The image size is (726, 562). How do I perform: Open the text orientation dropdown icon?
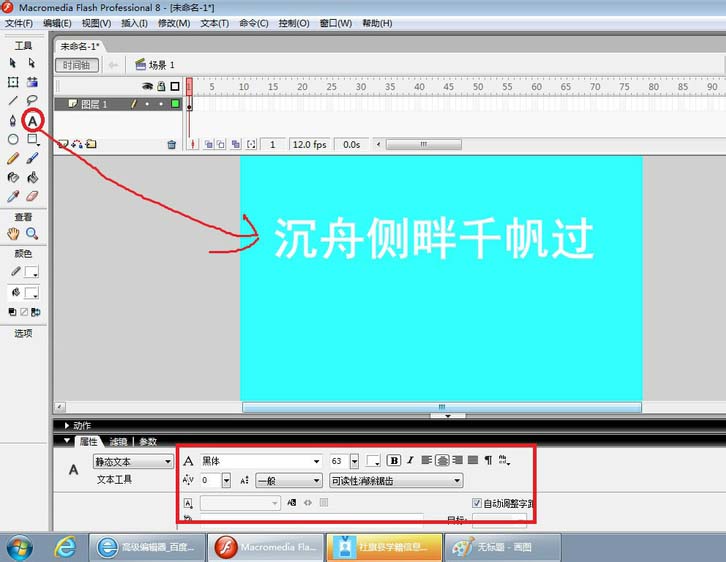tap(504, 460)
